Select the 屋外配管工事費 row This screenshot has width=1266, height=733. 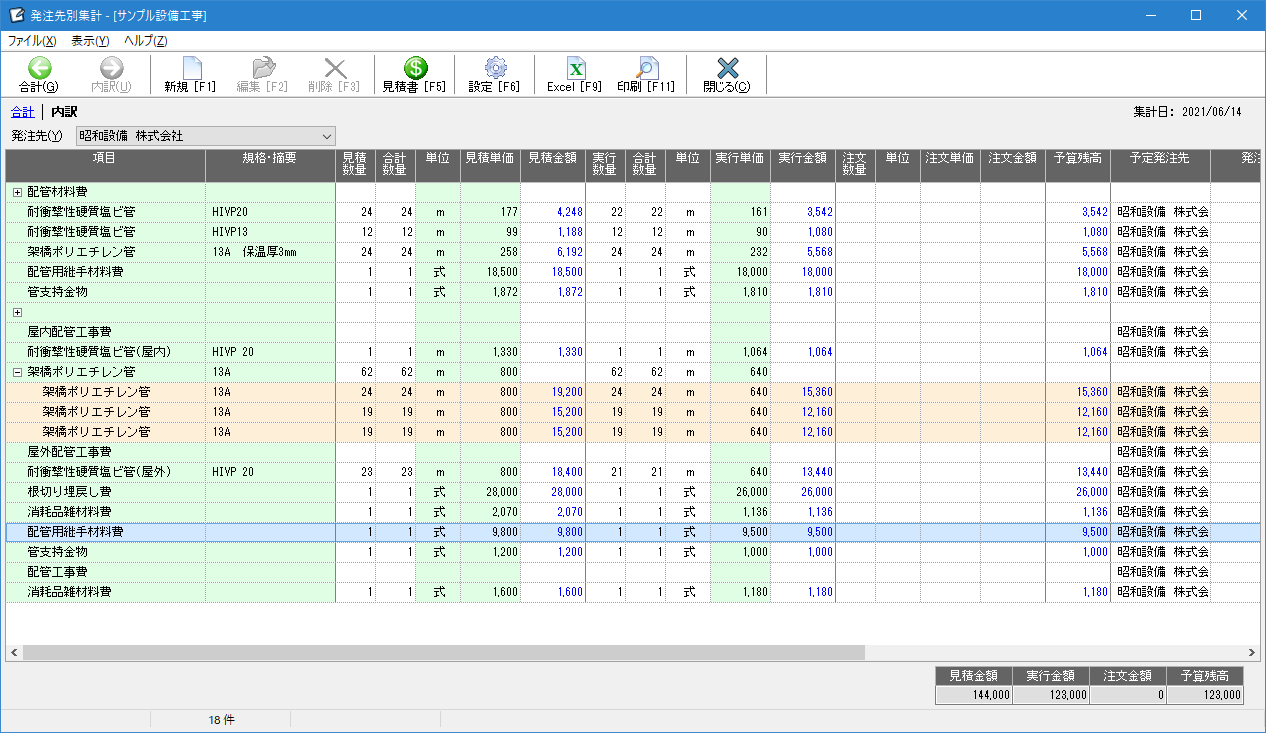pyautogui.click(x=632, y=452)
